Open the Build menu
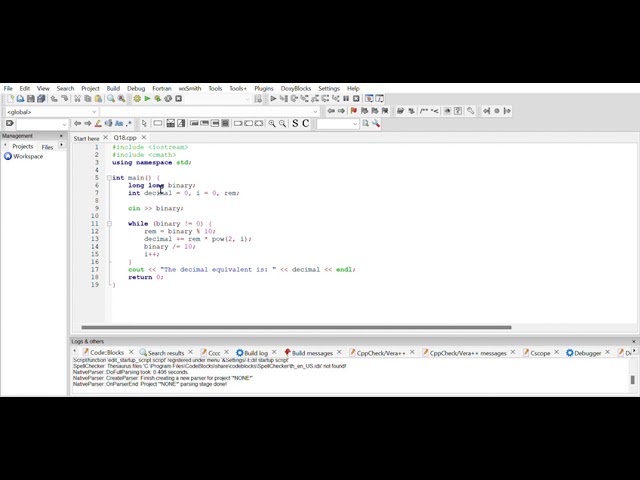640x480 pixels. tap(113, 88)
